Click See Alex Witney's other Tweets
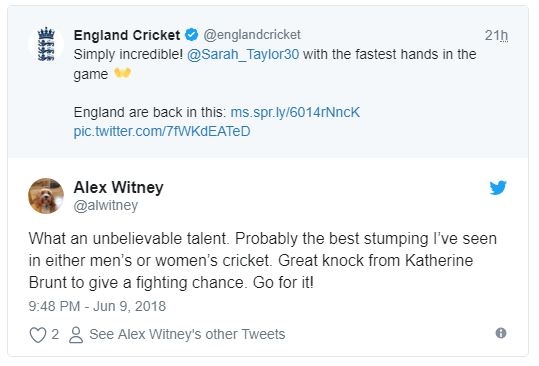The image size is (539, 366). [x=187, y=334]
